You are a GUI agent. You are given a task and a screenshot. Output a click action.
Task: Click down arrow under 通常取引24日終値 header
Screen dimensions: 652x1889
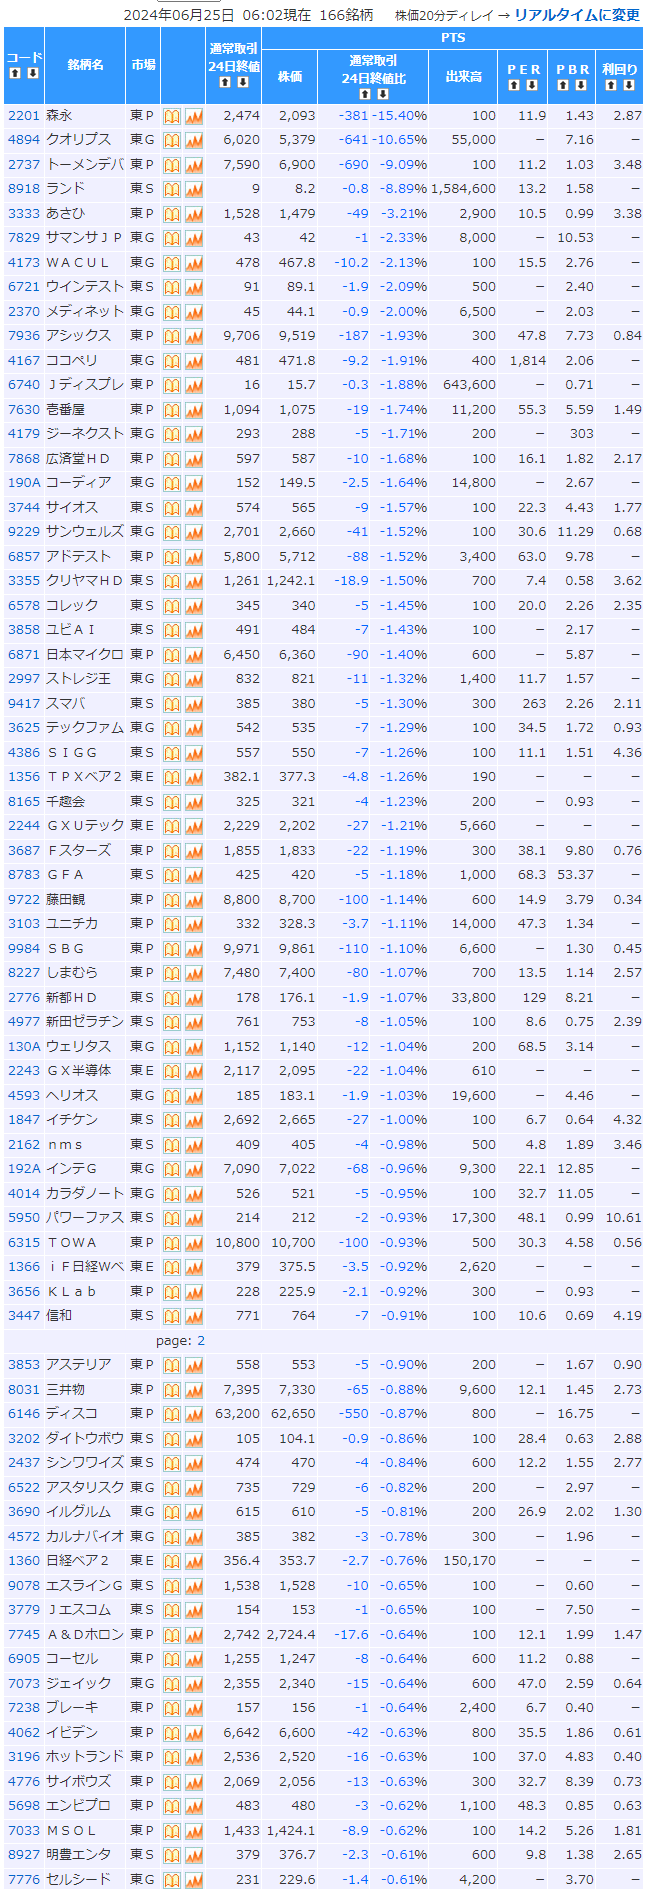click(x=242, y=82)
